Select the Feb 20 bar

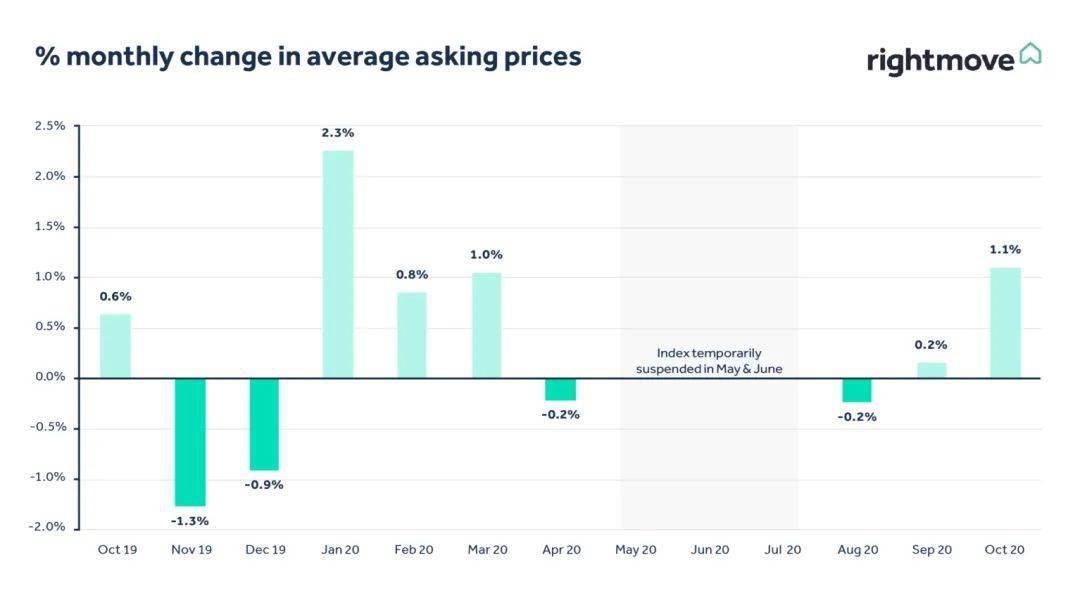coord(411,335)
